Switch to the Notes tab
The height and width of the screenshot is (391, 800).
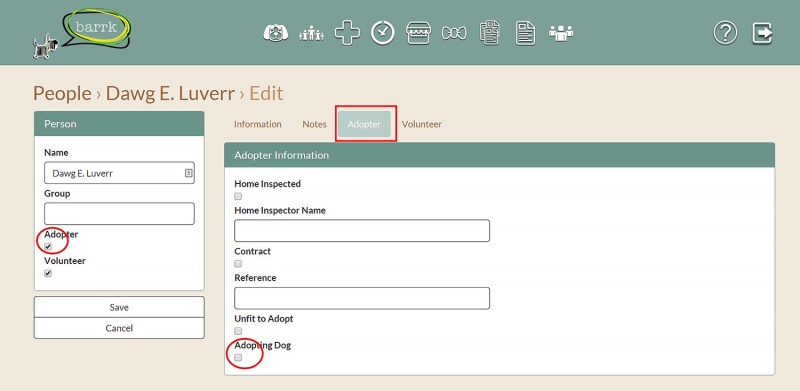pos(314,124)
